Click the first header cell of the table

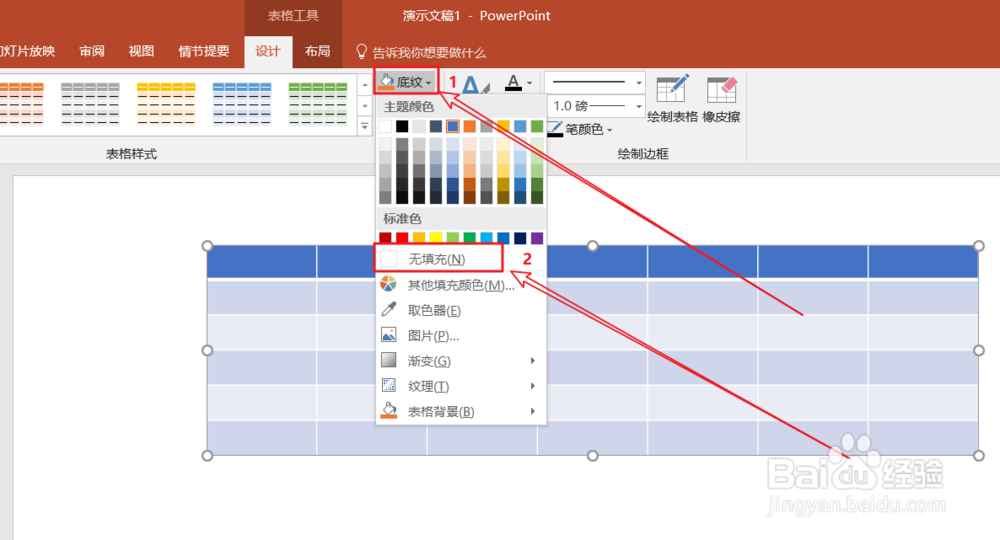click(x=262, y=262)
